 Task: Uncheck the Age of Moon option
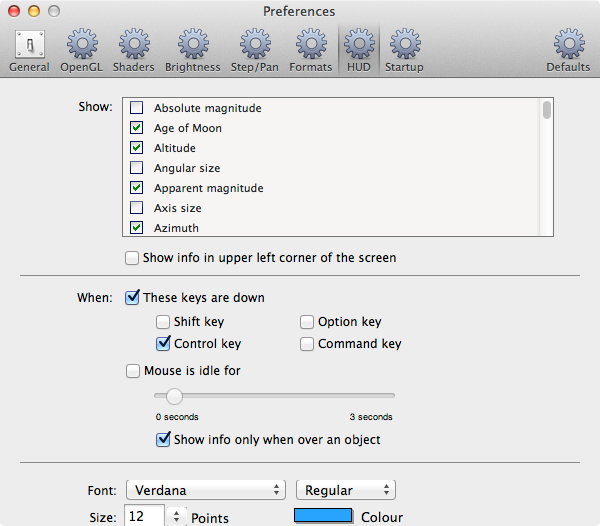[x=136, y=128]
